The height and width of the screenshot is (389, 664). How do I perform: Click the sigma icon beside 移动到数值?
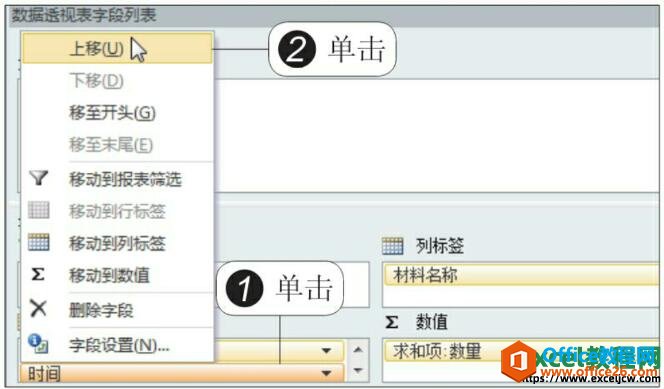pos(38,275)
